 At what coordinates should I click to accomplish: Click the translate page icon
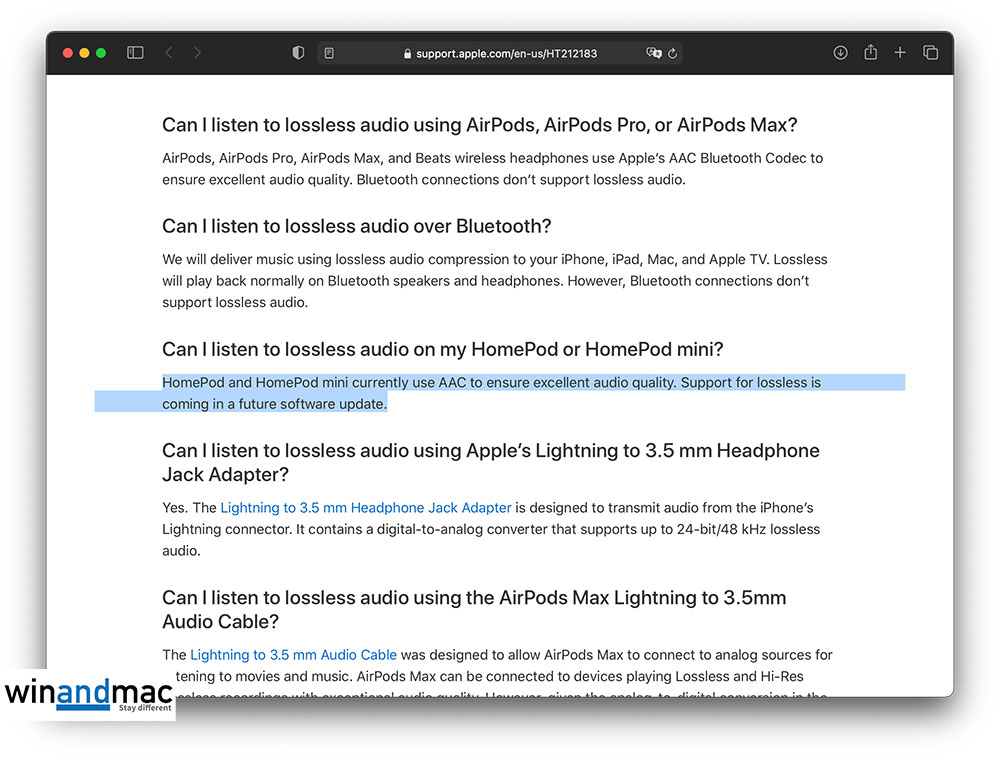point(654,53)
